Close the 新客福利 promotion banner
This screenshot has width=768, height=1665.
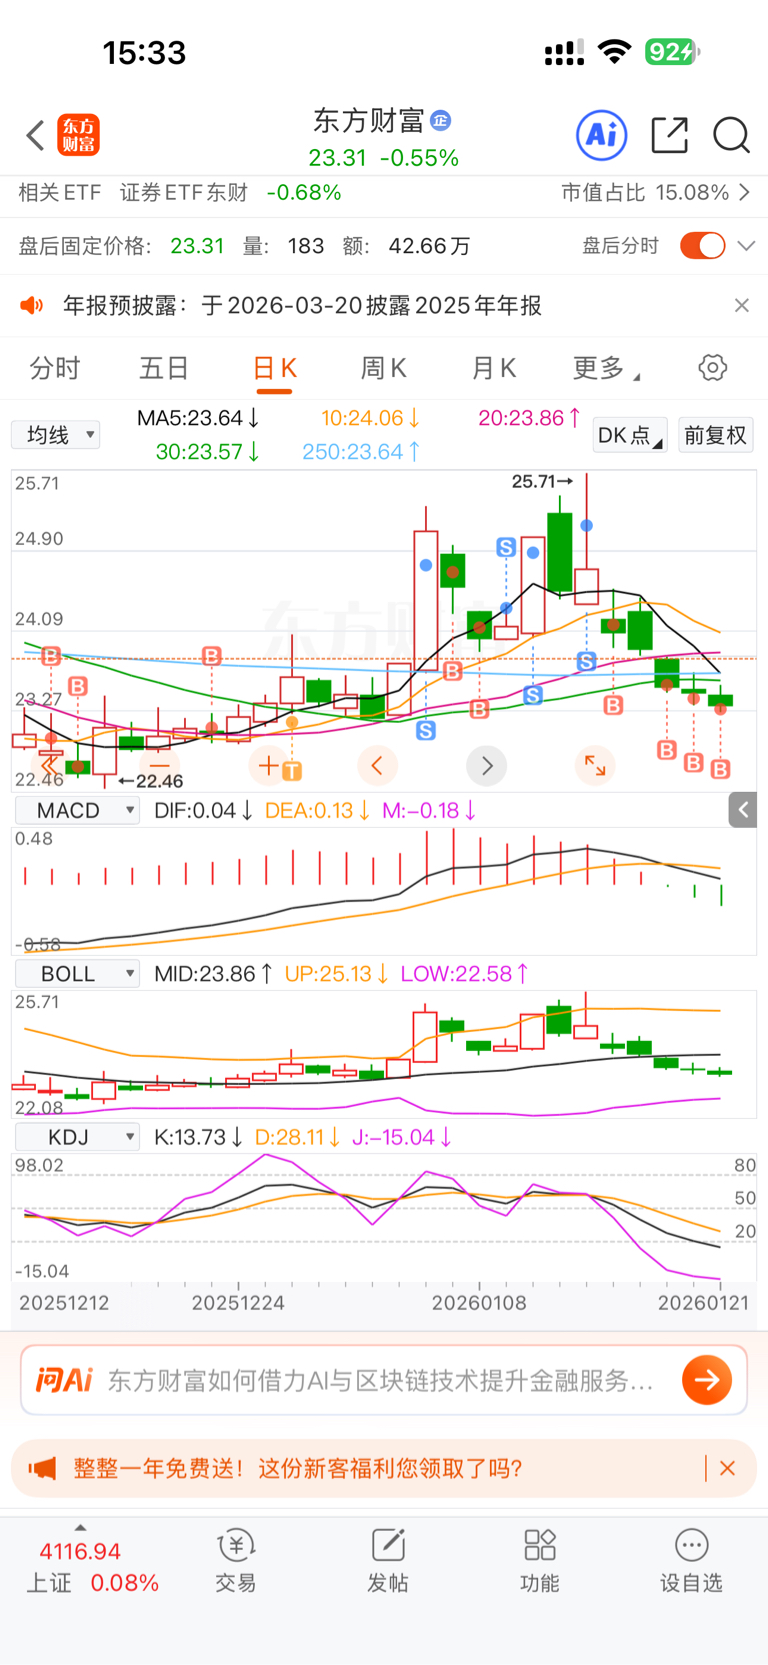coord(728,1468)
